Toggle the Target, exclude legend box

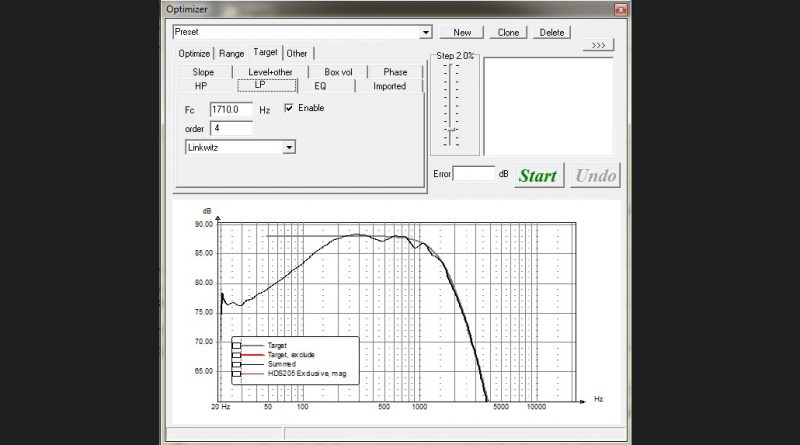coord(237,355)
